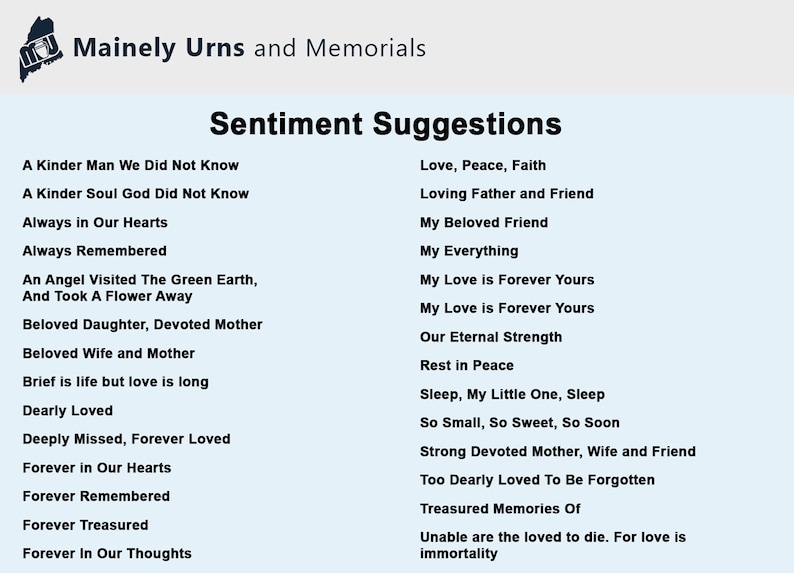The height and width of the screenshot is (573, 794).
Task: Select 'Brief is life but love is long'
Action: point(115,382)
